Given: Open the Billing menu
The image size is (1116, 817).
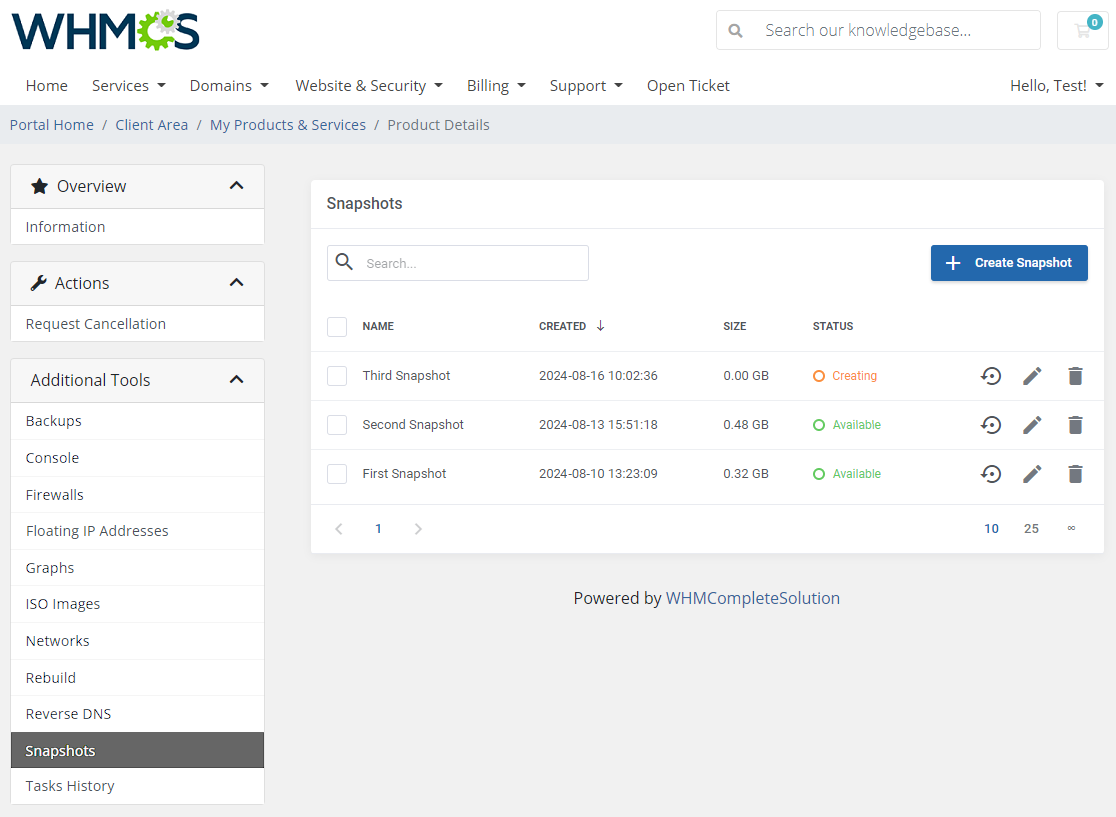Looking at the screenshot, I should click(x=496, y=85).
